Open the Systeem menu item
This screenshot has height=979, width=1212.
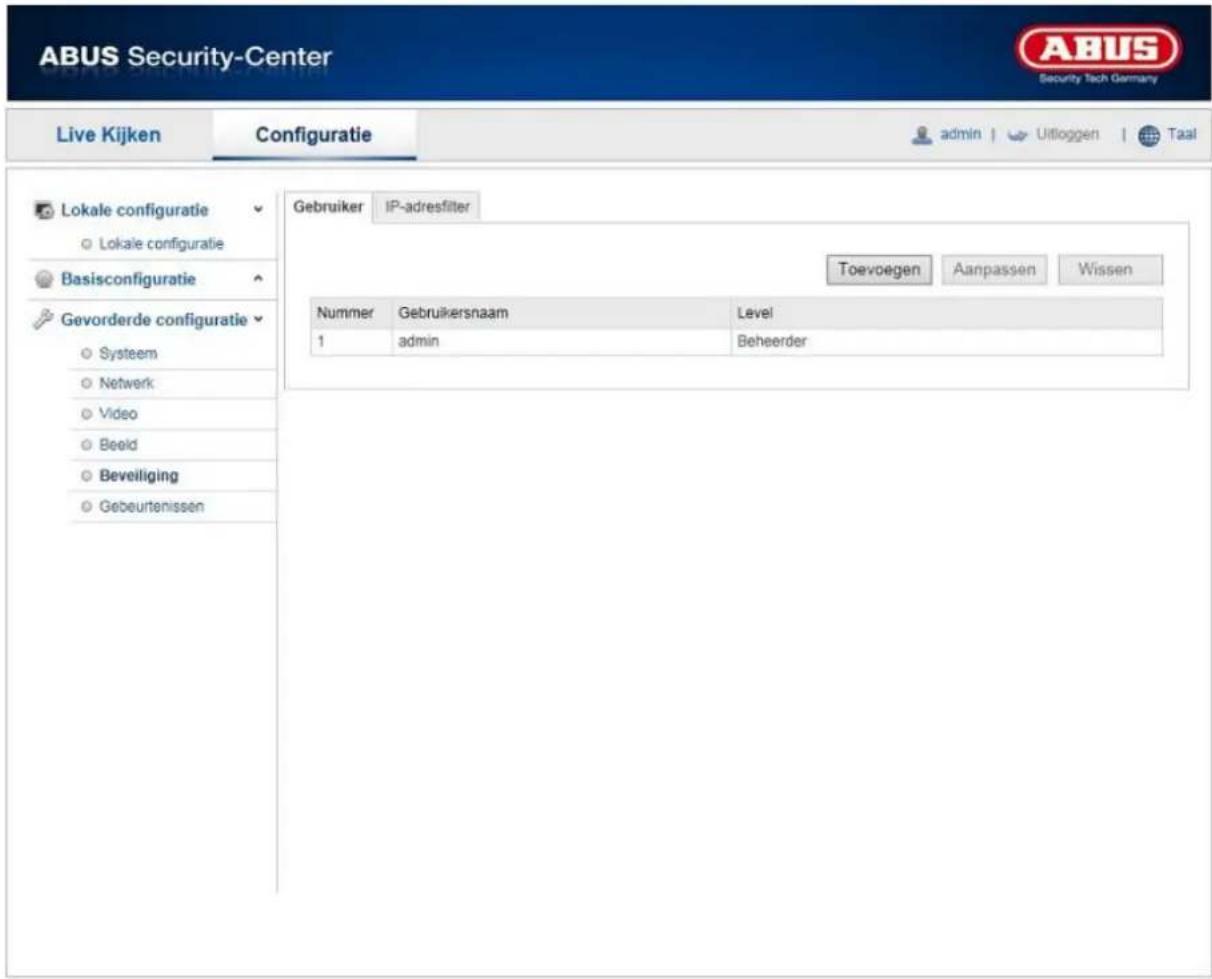(128, 354)
